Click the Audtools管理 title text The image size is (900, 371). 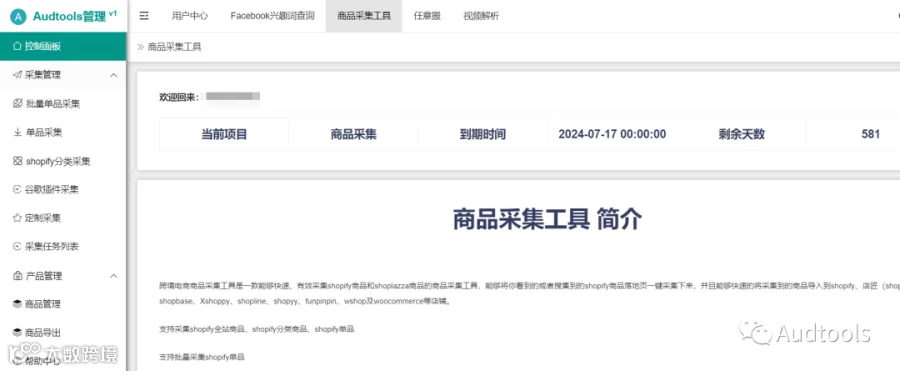tap(69, 17)
